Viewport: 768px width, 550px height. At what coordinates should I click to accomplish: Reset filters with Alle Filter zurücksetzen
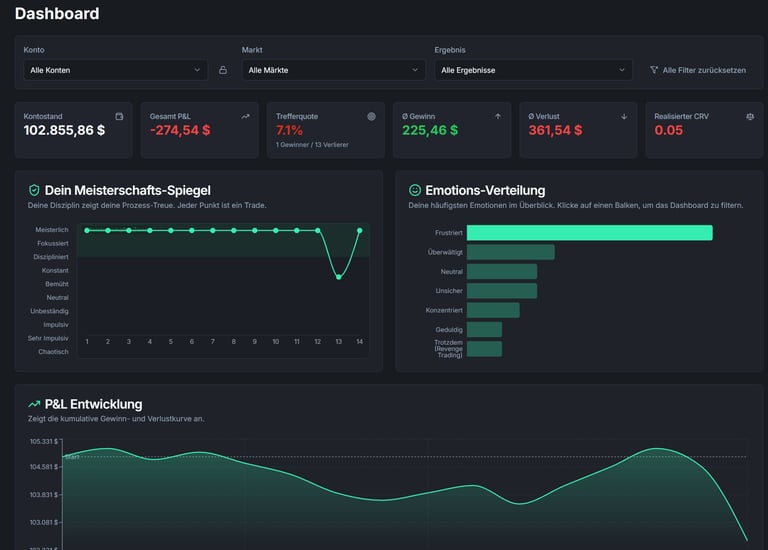click(x=698, y=70)
